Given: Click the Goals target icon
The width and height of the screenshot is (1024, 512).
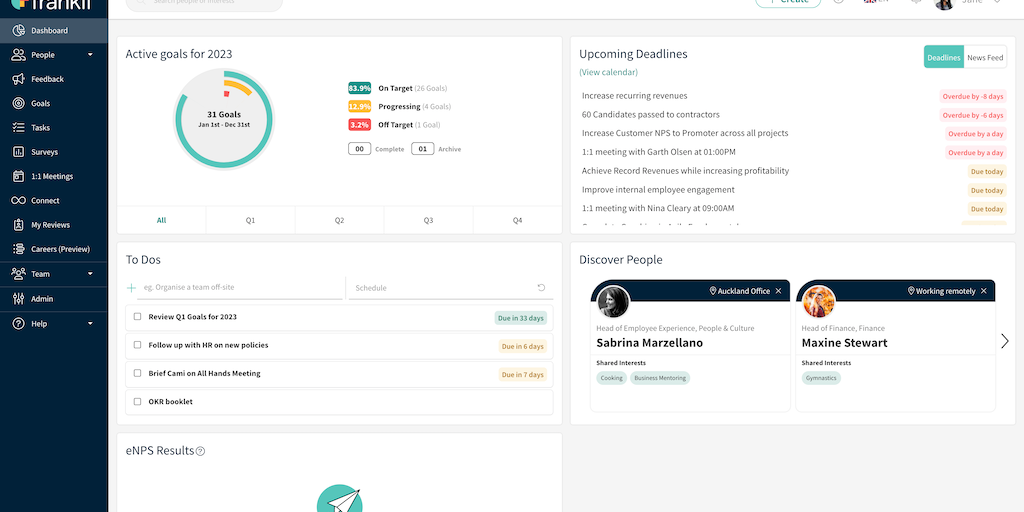Looking at the screenshot, I should 18,103.
